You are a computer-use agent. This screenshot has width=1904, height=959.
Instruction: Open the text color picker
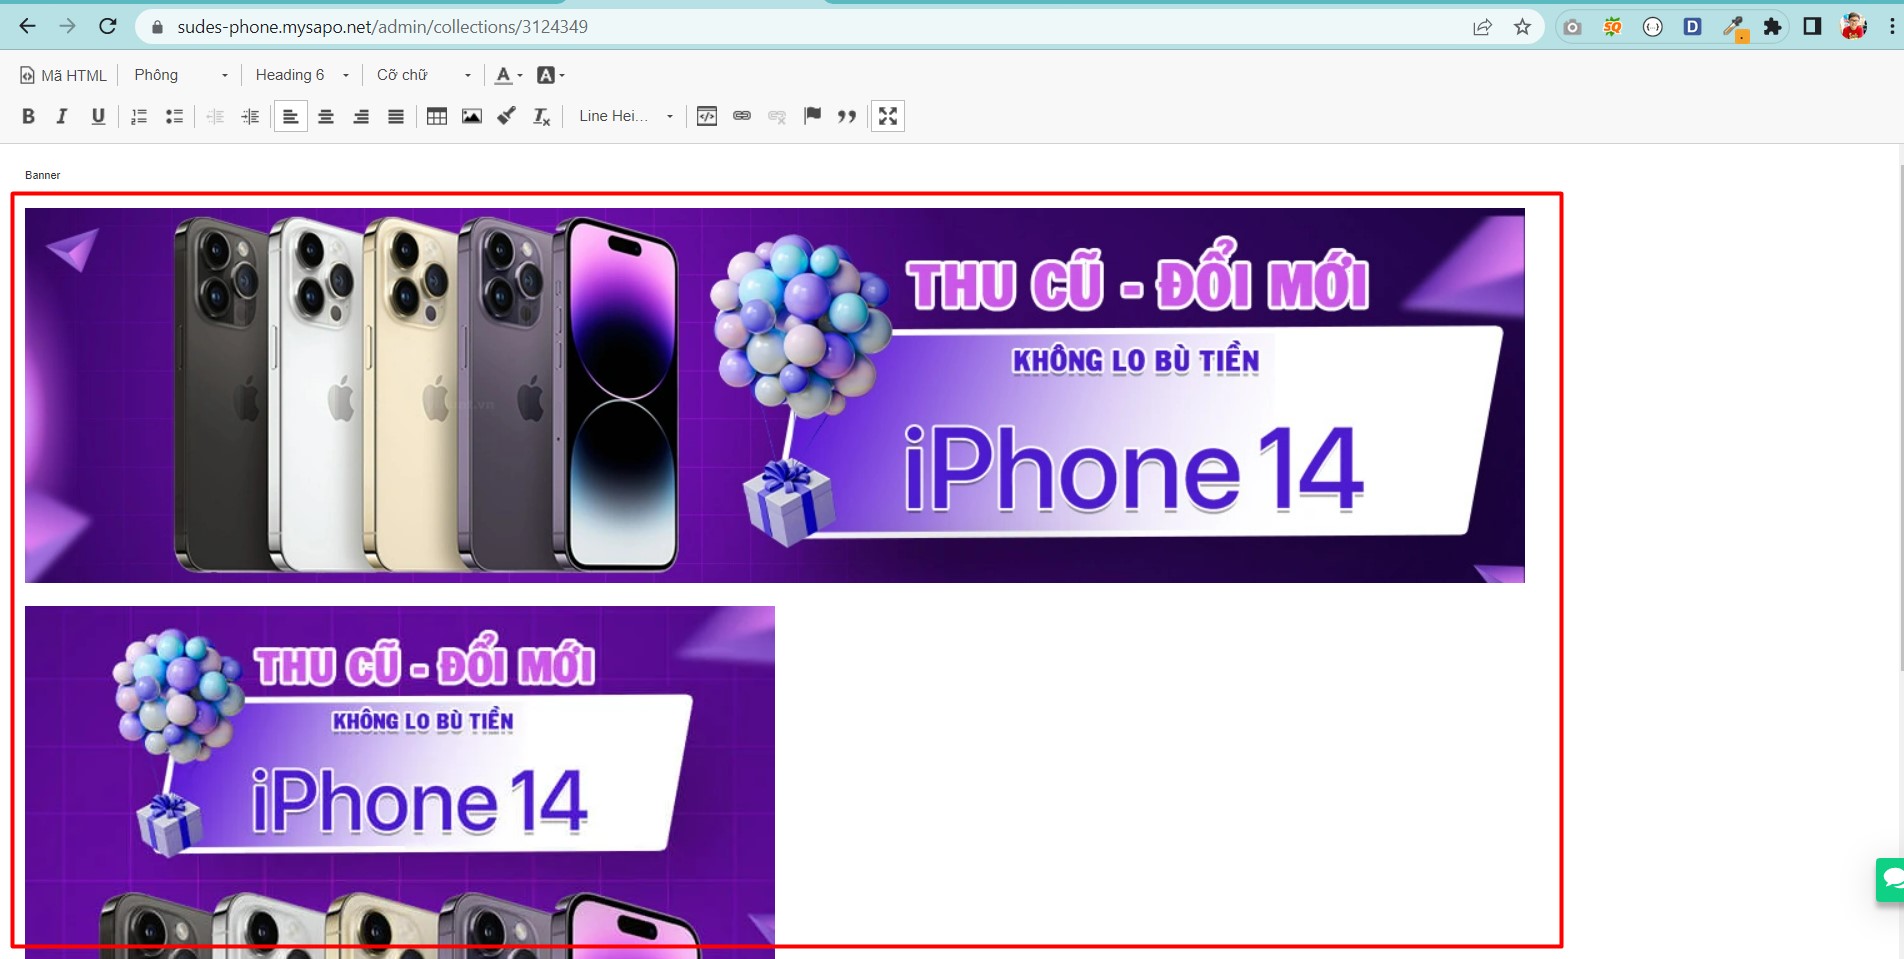[x=509, y=75]
